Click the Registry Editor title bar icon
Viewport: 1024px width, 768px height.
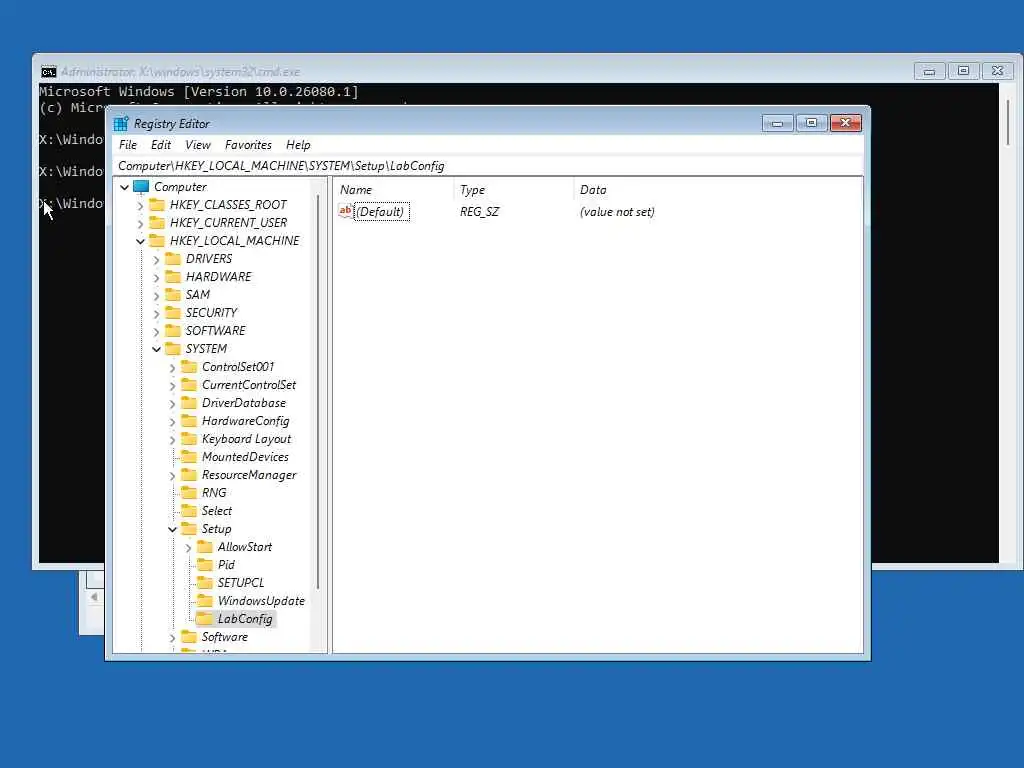[121, 123]
